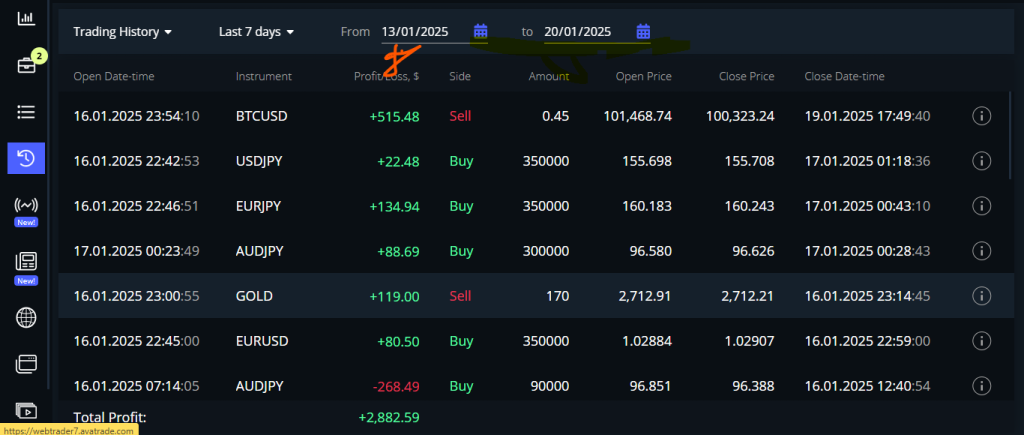Open the From date calendar picker
The height and width of the screenshot is (435, 1024).
(x=480, y=32)
